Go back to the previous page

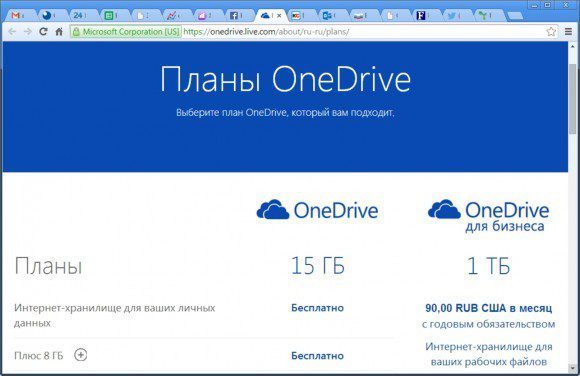click(12, 32)
